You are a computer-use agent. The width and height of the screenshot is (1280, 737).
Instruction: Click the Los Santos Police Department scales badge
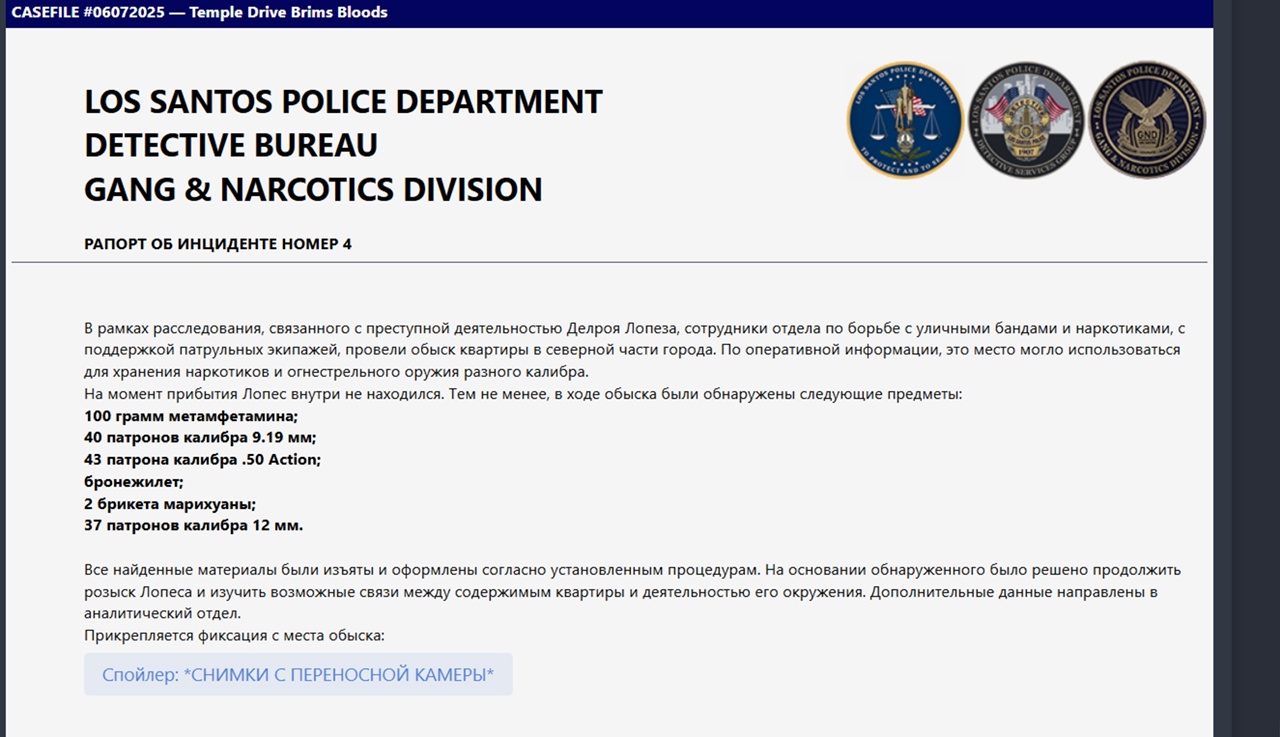[x=905, y=120]
